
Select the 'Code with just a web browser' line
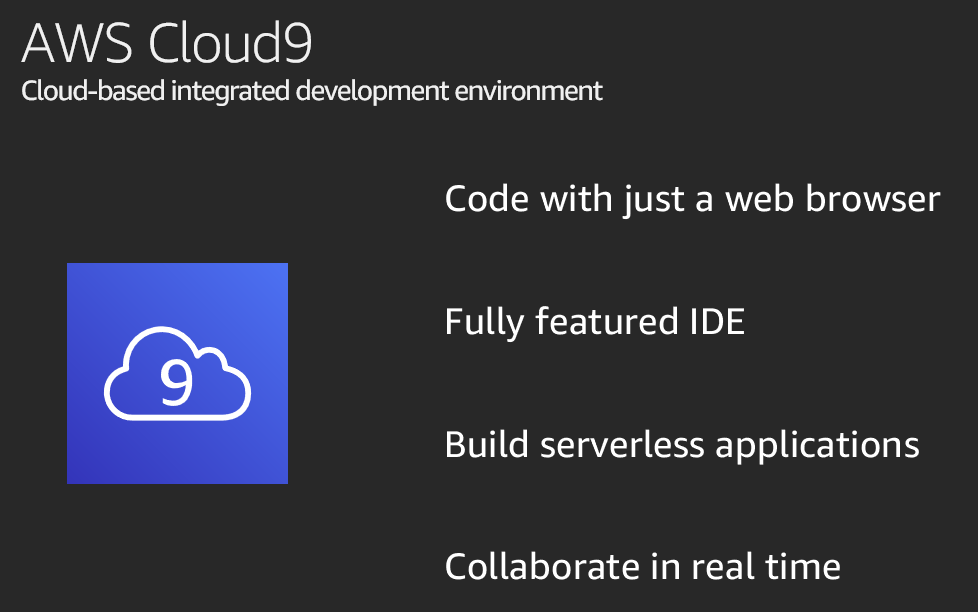(692, 200)
